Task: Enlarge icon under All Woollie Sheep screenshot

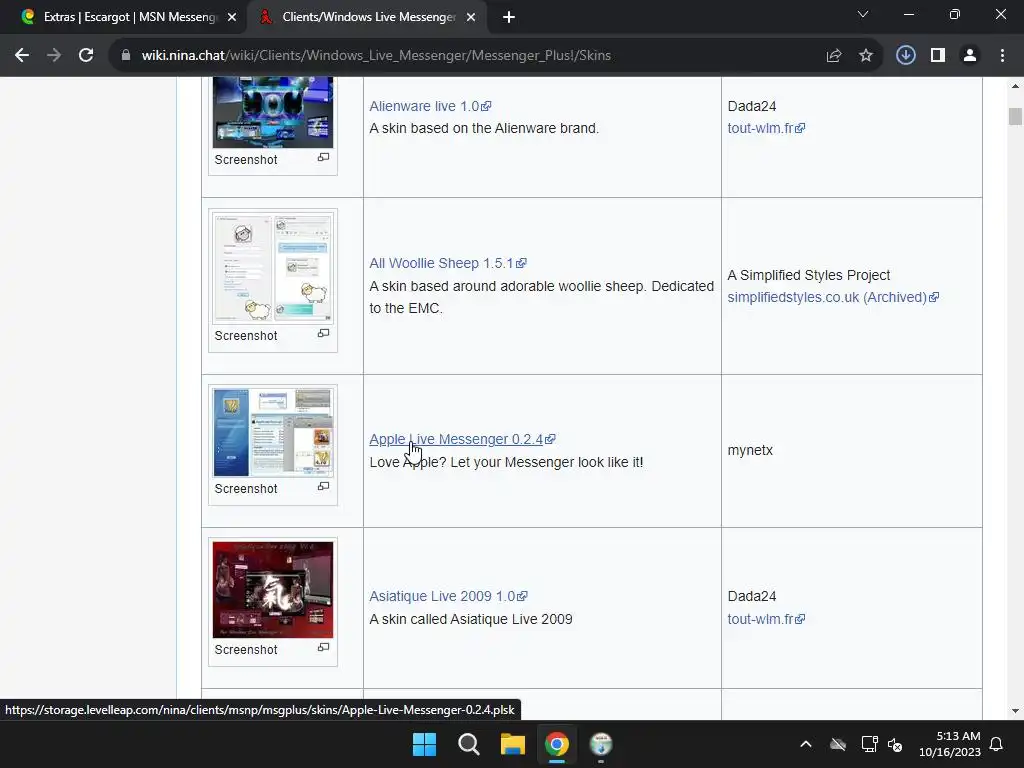Action: coord(323,333)
